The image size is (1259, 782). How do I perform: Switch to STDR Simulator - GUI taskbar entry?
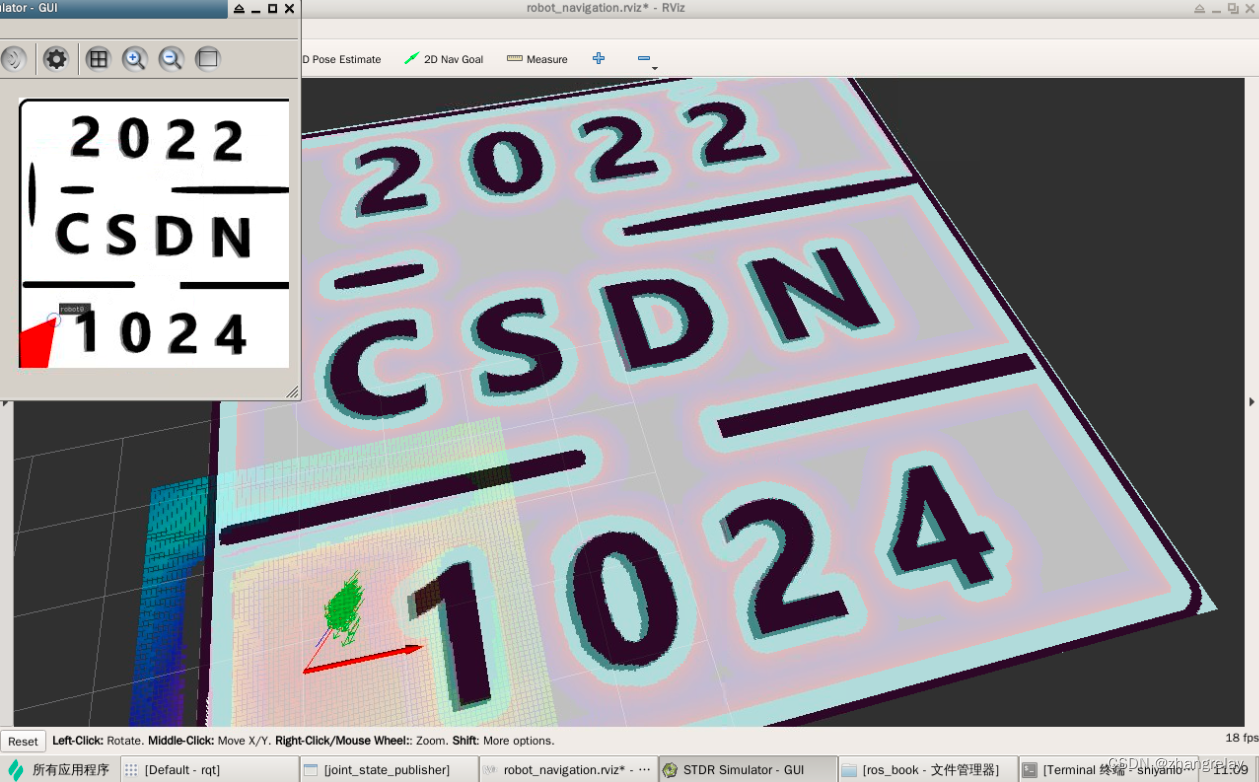[x=748, y=770]
